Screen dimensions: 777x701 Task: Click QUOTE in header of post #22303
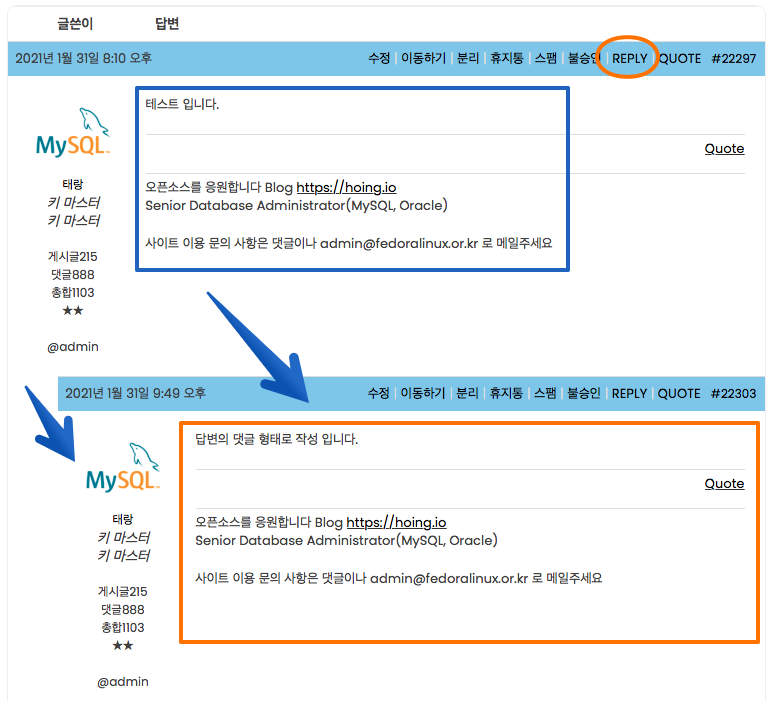(x=679, y=393)
